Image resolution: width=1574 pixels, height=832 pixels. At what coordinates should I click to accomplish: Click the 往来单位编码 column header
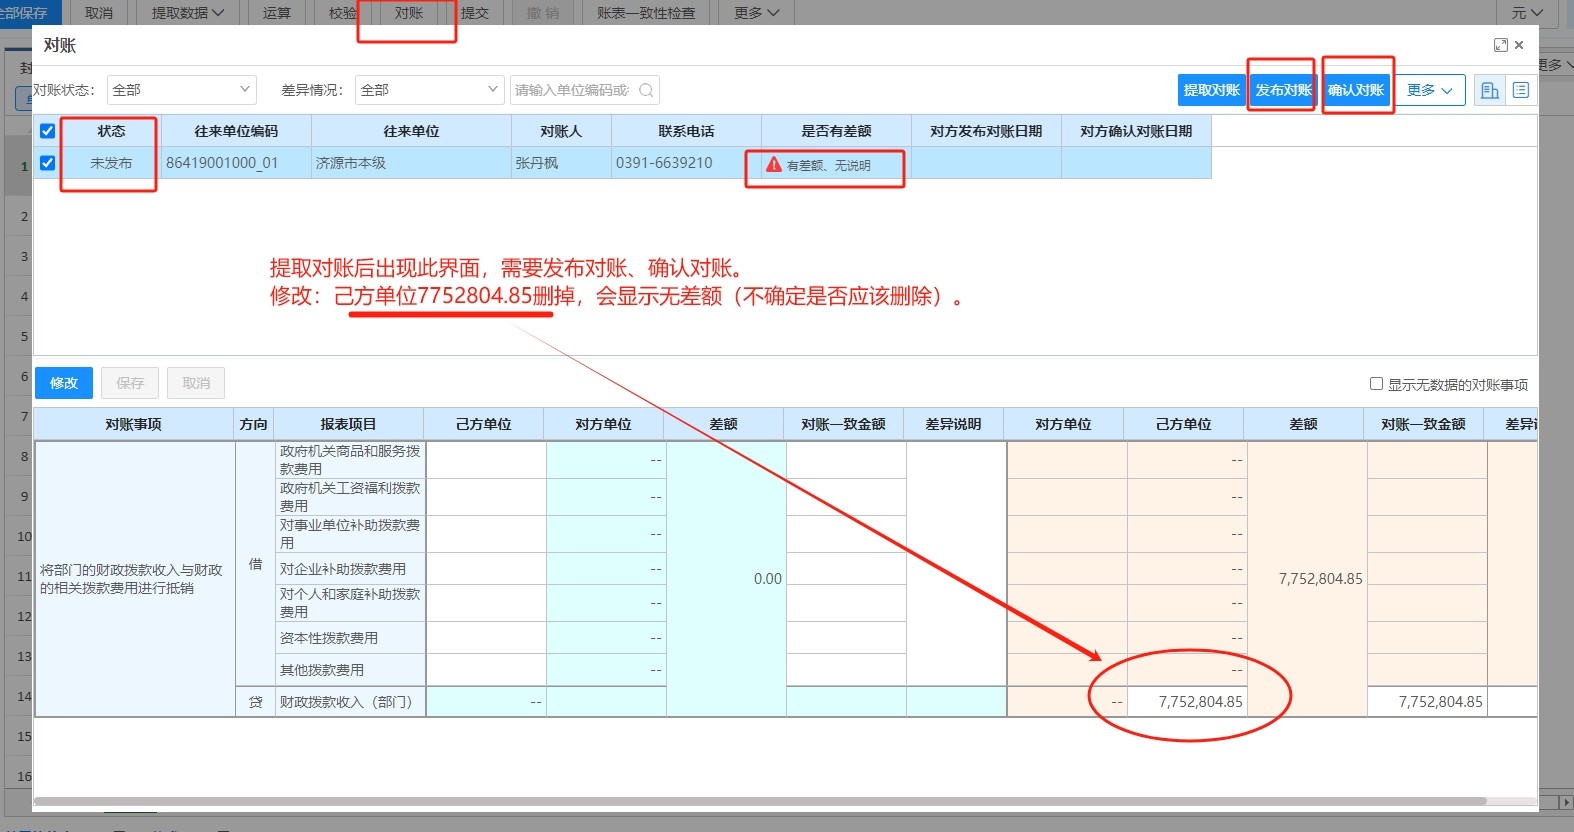coord(236,131)
